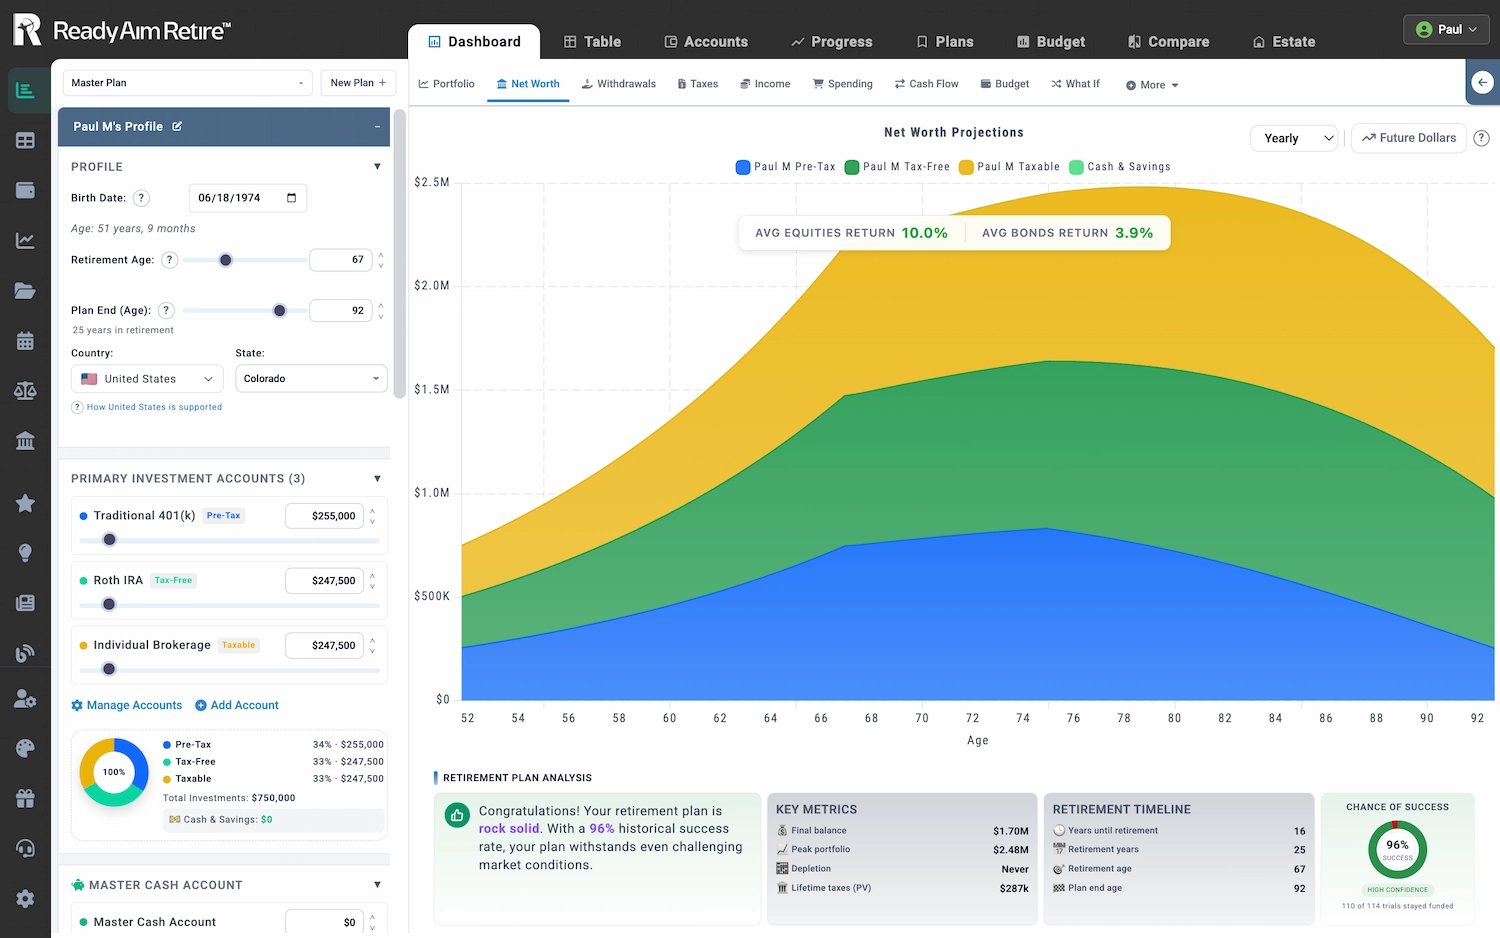Click the lightbulb icon in sidebar

(25, 553)
